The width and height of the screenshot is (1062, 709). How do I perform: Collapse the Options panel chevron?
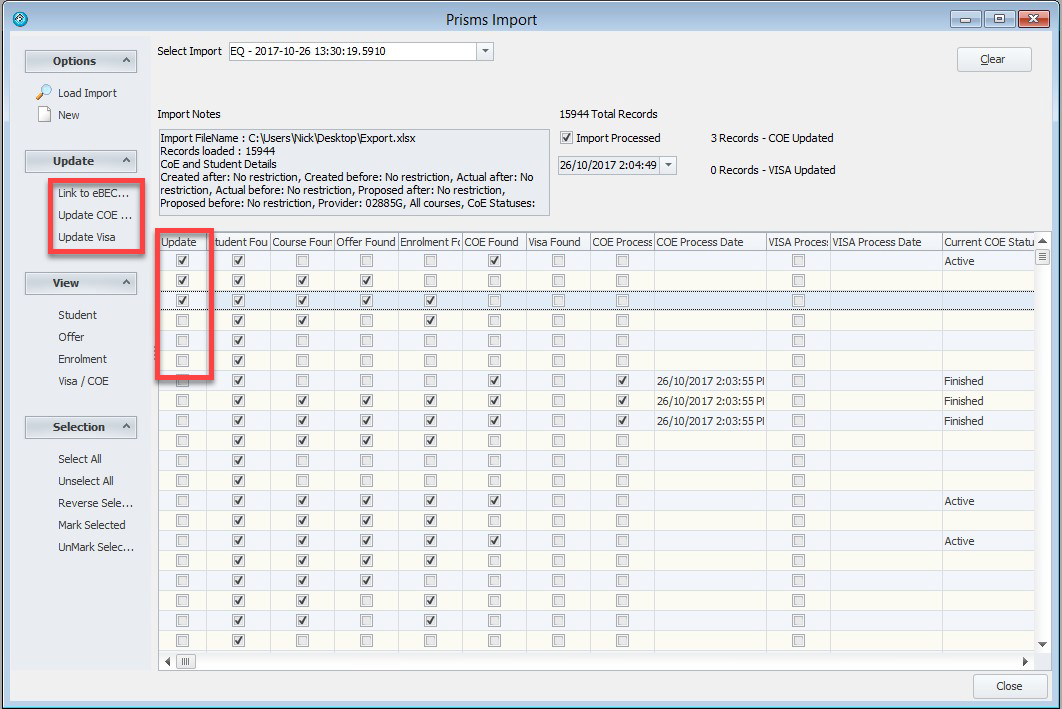tap(127, 61)
